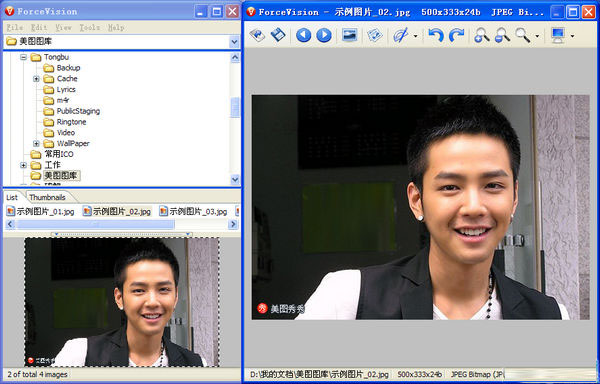Advance to next image with right arrow
This screenshot has width=600, height=384.
(x=324, y=35)
